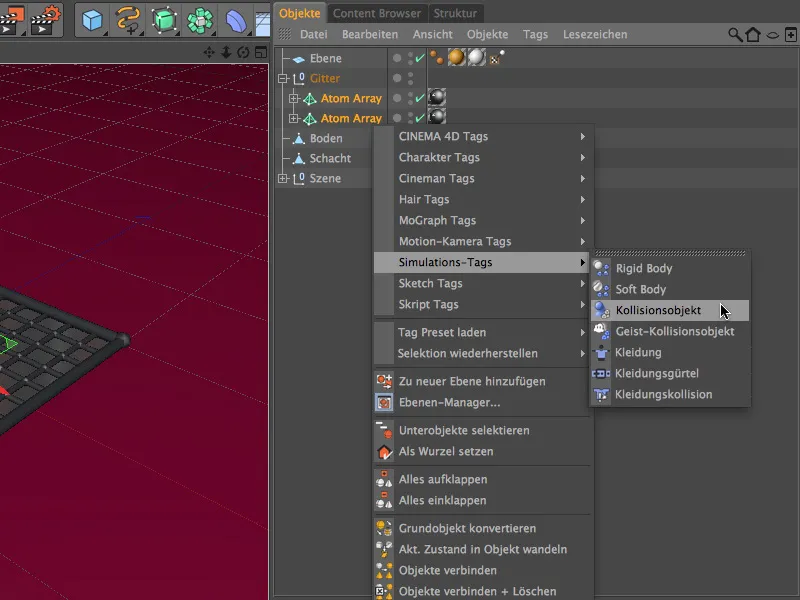Viewport: 800px width, 600px height.
Task: Open the green subdivision surface generator icon
Action: 164,20
